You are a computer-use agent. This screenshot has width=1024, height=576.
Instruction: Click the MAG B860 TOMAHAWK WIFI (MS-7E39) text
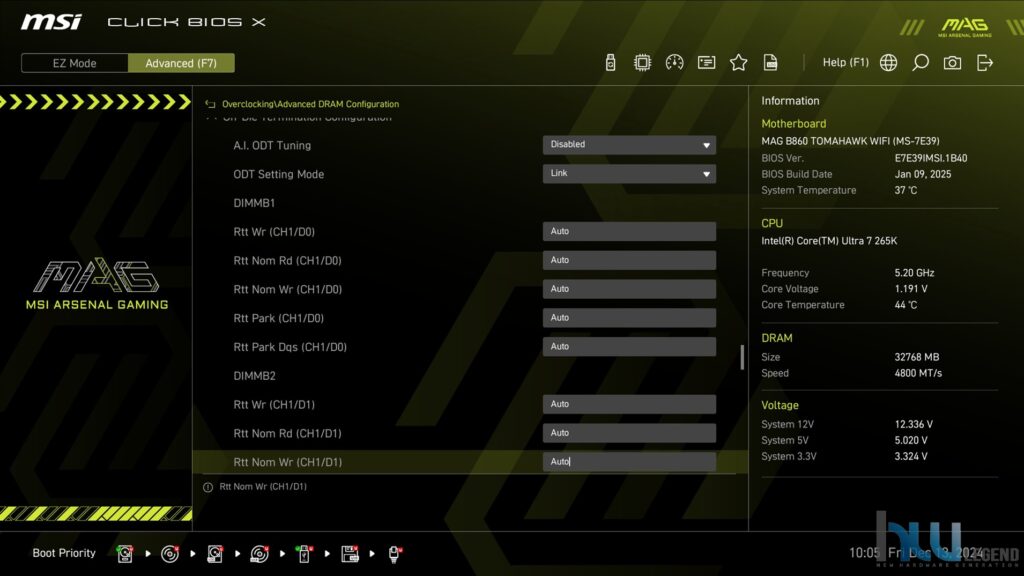click(850, 141)
